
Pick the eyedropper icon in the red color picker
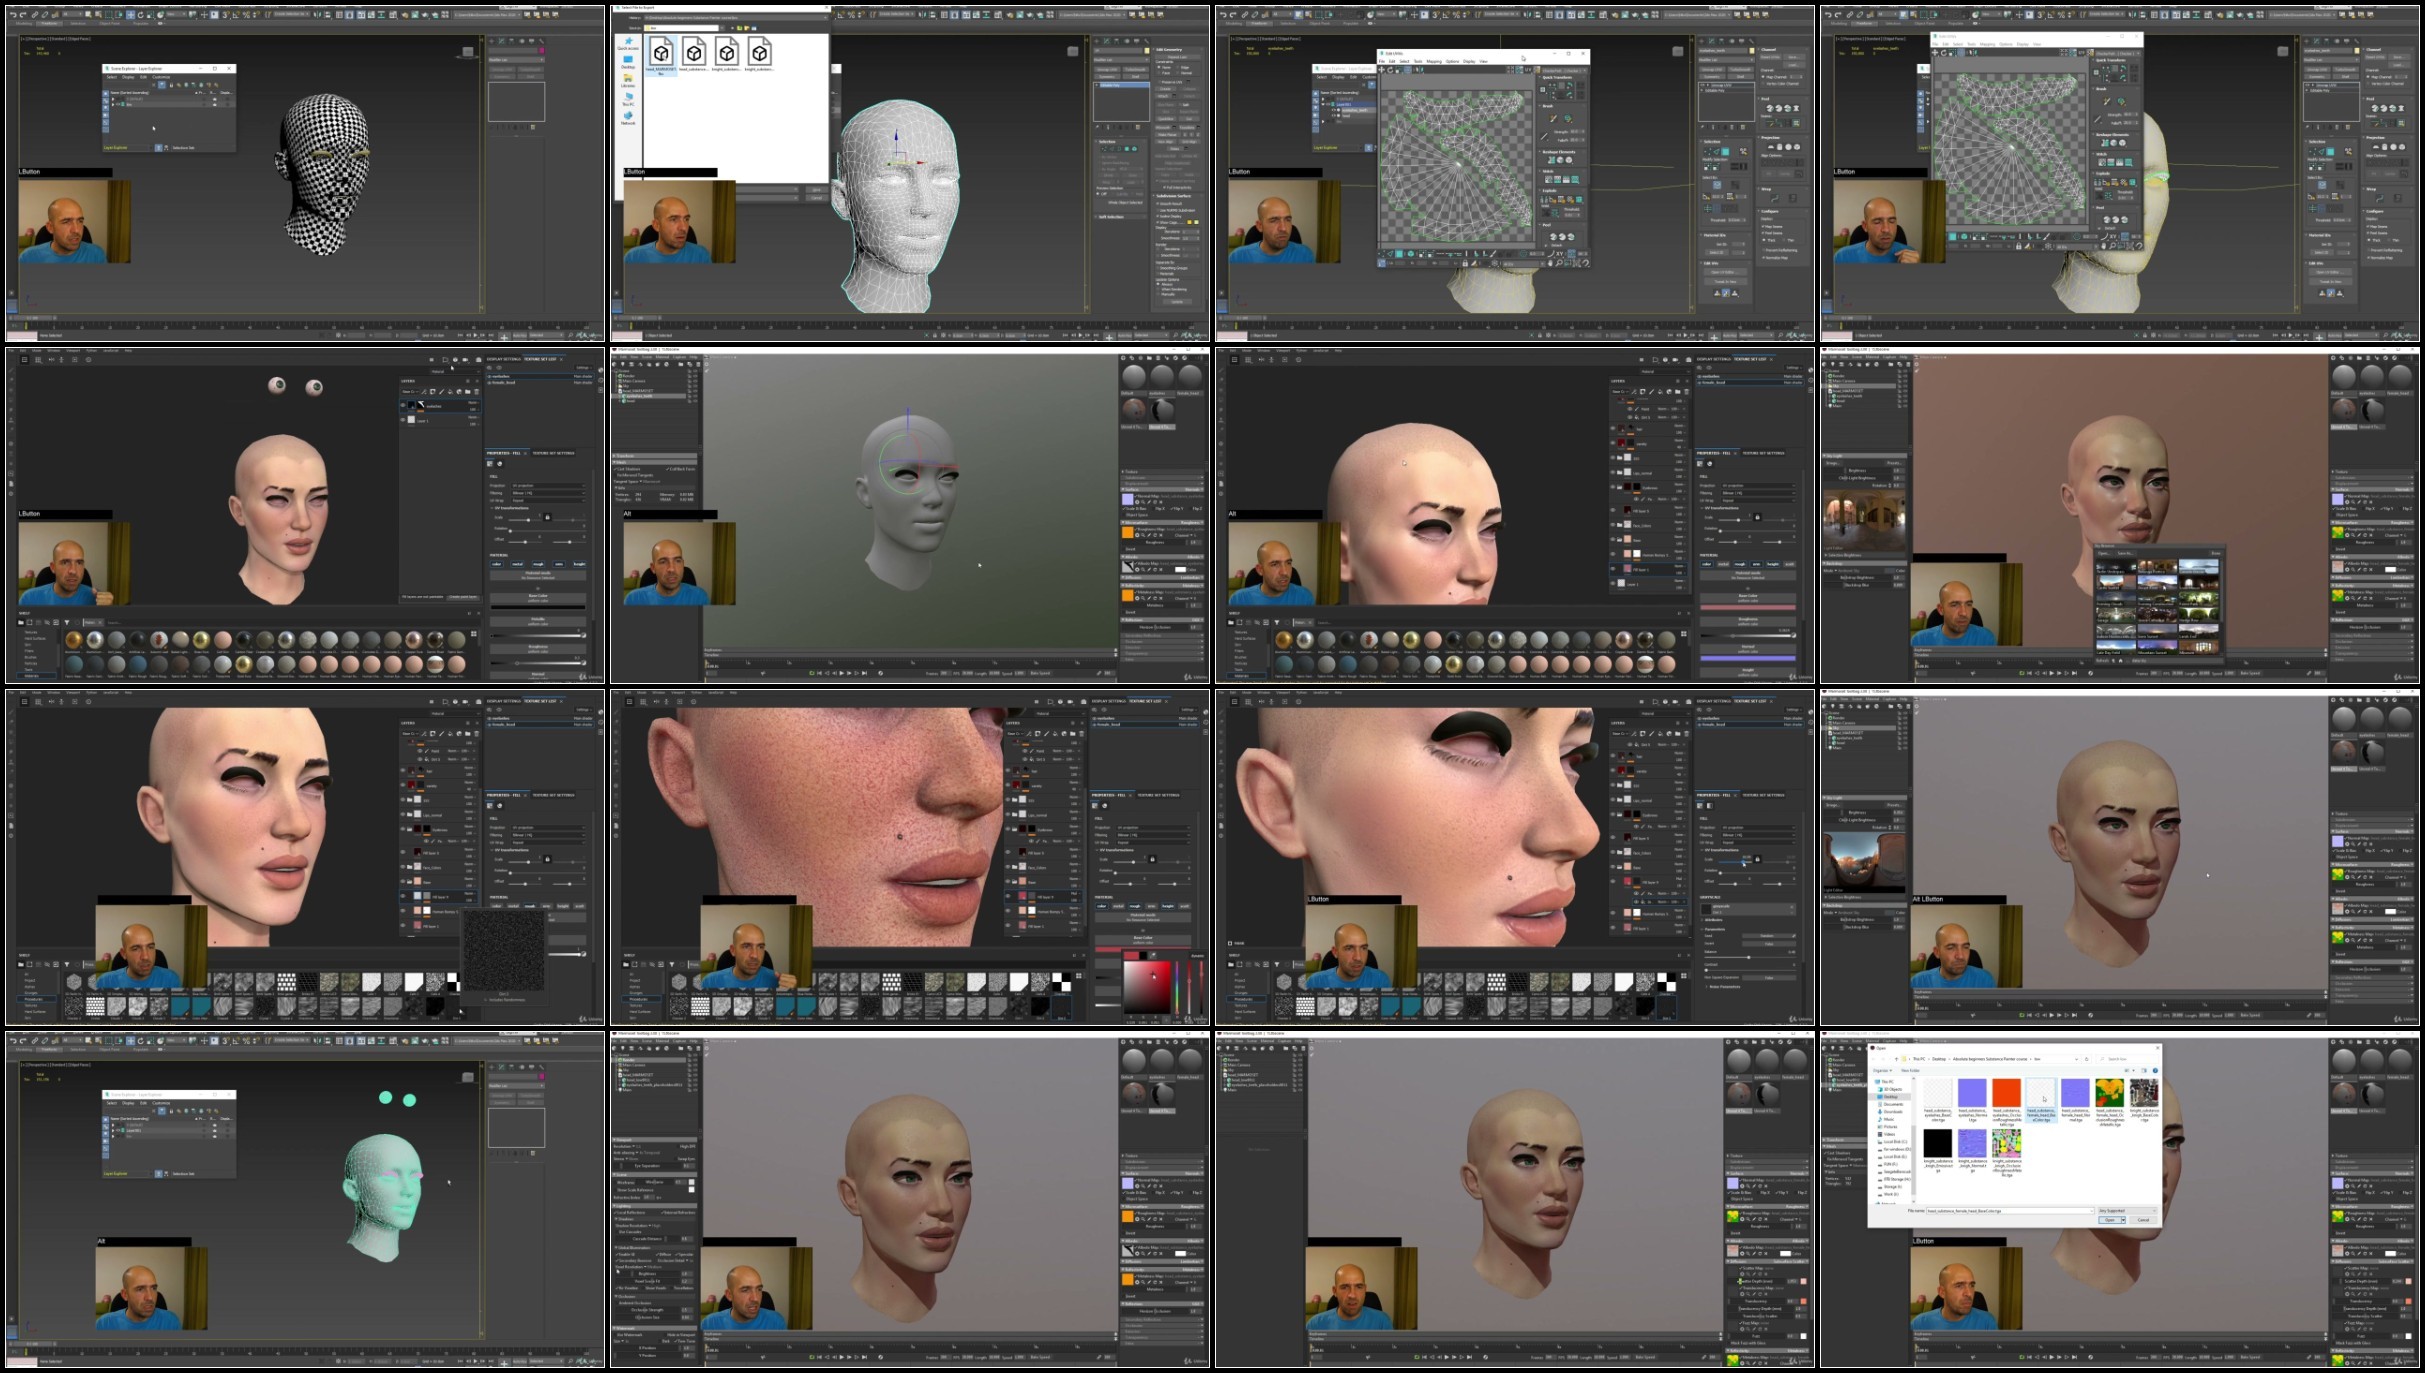tap(1153, 955)
